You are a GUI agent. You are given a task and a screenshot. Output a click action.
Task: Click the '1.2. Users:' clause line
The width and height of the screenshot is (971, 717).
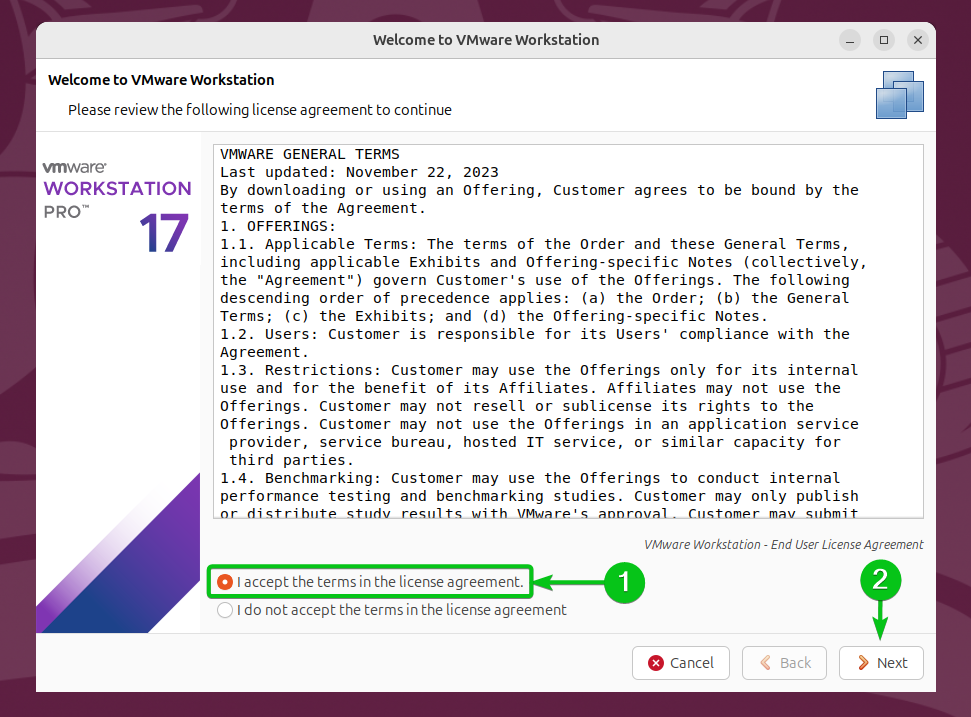(534, 334)
